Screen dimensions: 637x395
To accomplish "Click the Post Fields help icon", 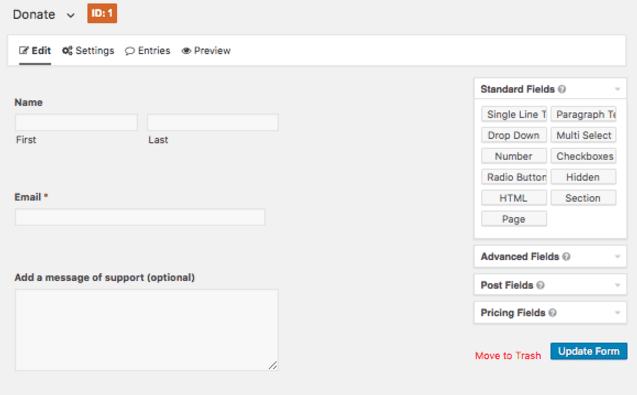I will [540, 285].
